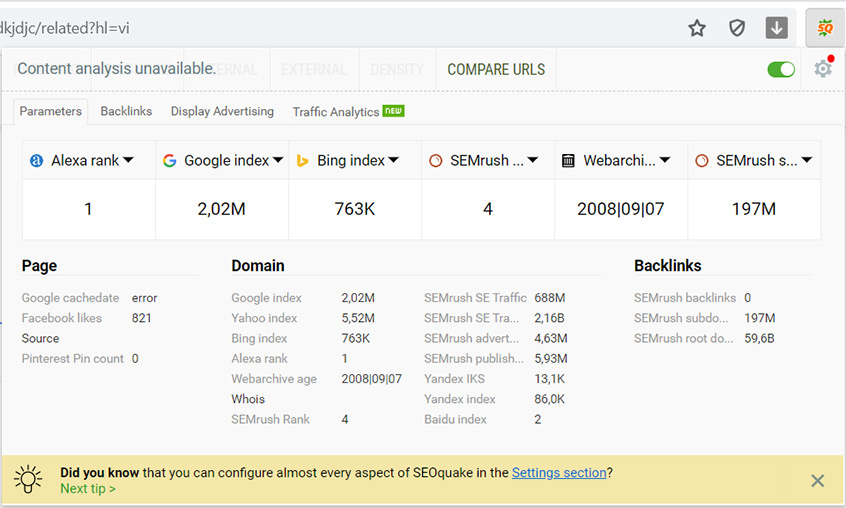
Task: Click the 2008|09|07 Webarchive table cell
Action: point(620,209)
